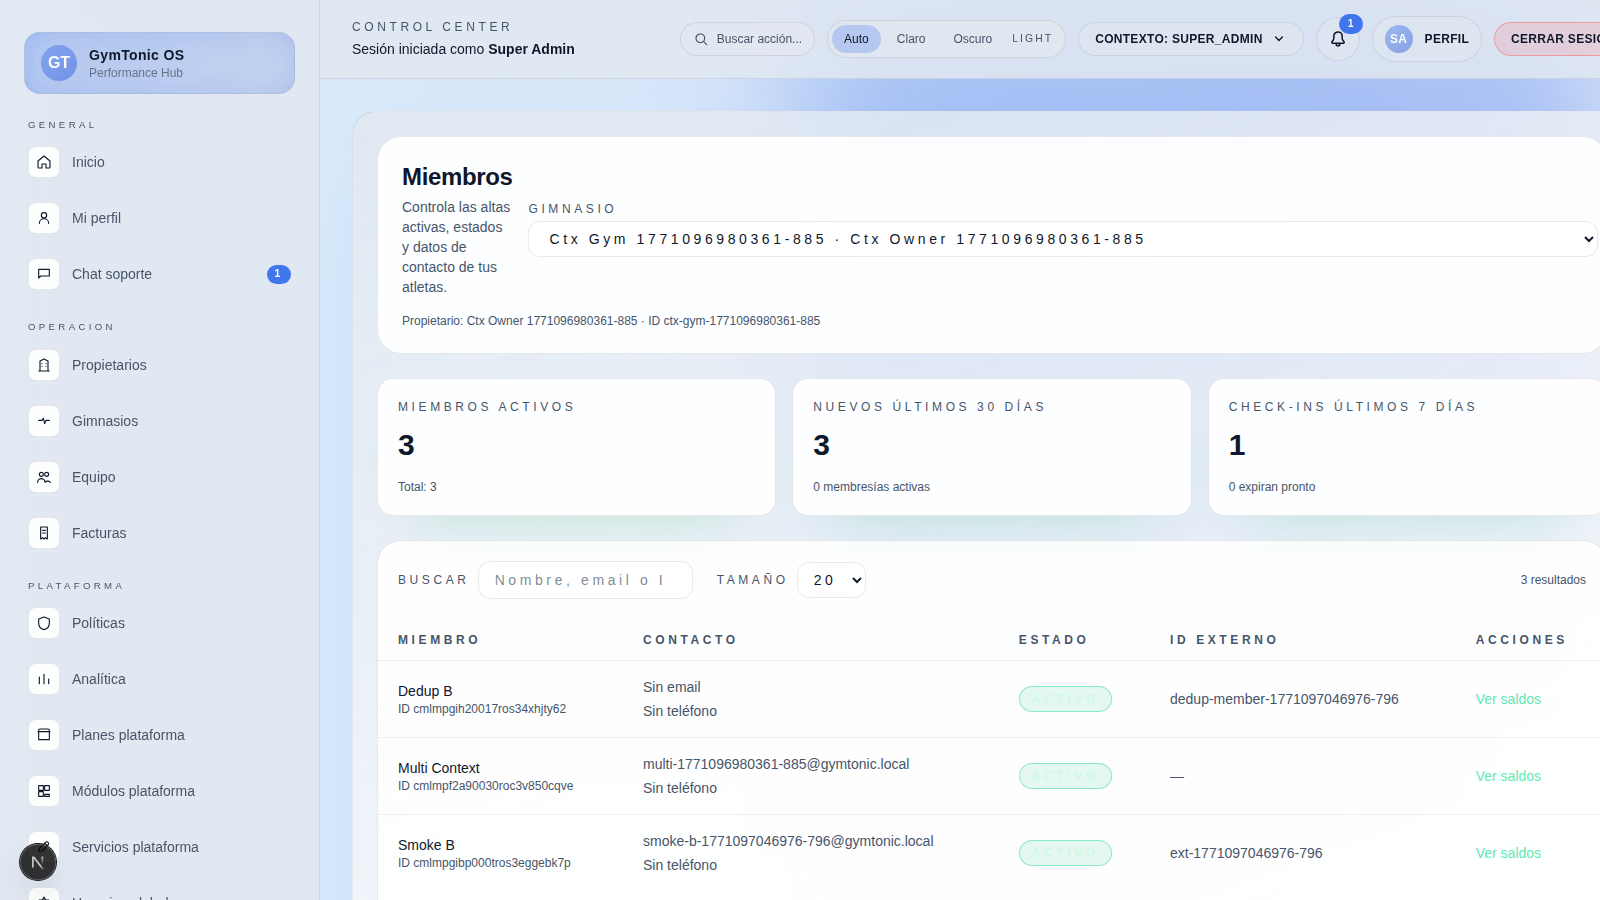Open notifications via the bell icon
This screenshot has width=1600, height=900.
1337,39
